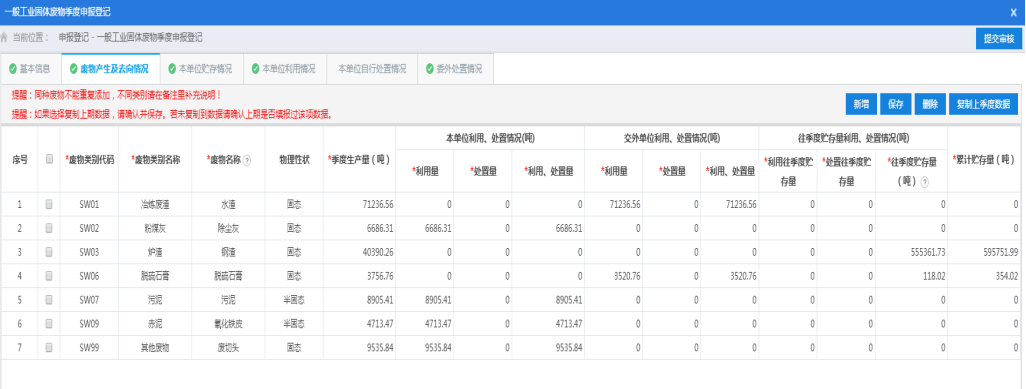This screenshot has width=1026, height=389.
Task: Click the stored amount value 118.02
Action: coord(934,276)
